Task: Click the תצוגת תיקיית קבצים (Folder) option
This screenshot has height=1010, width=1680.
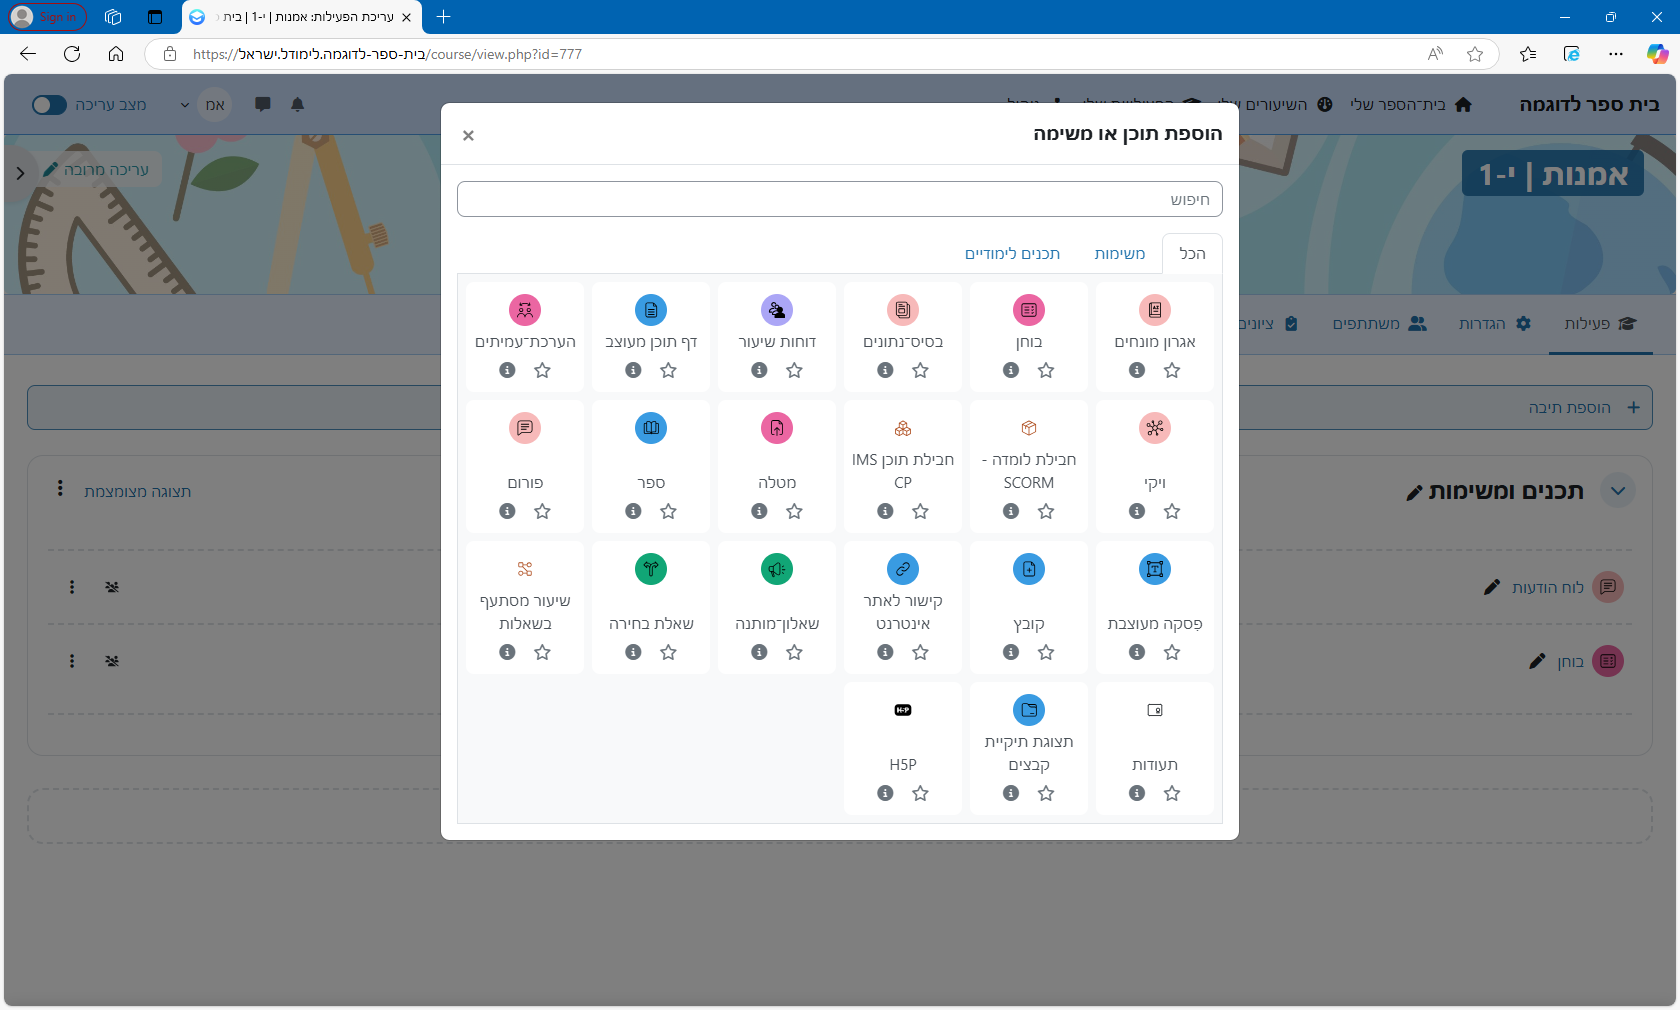Action: [1028, 710]
